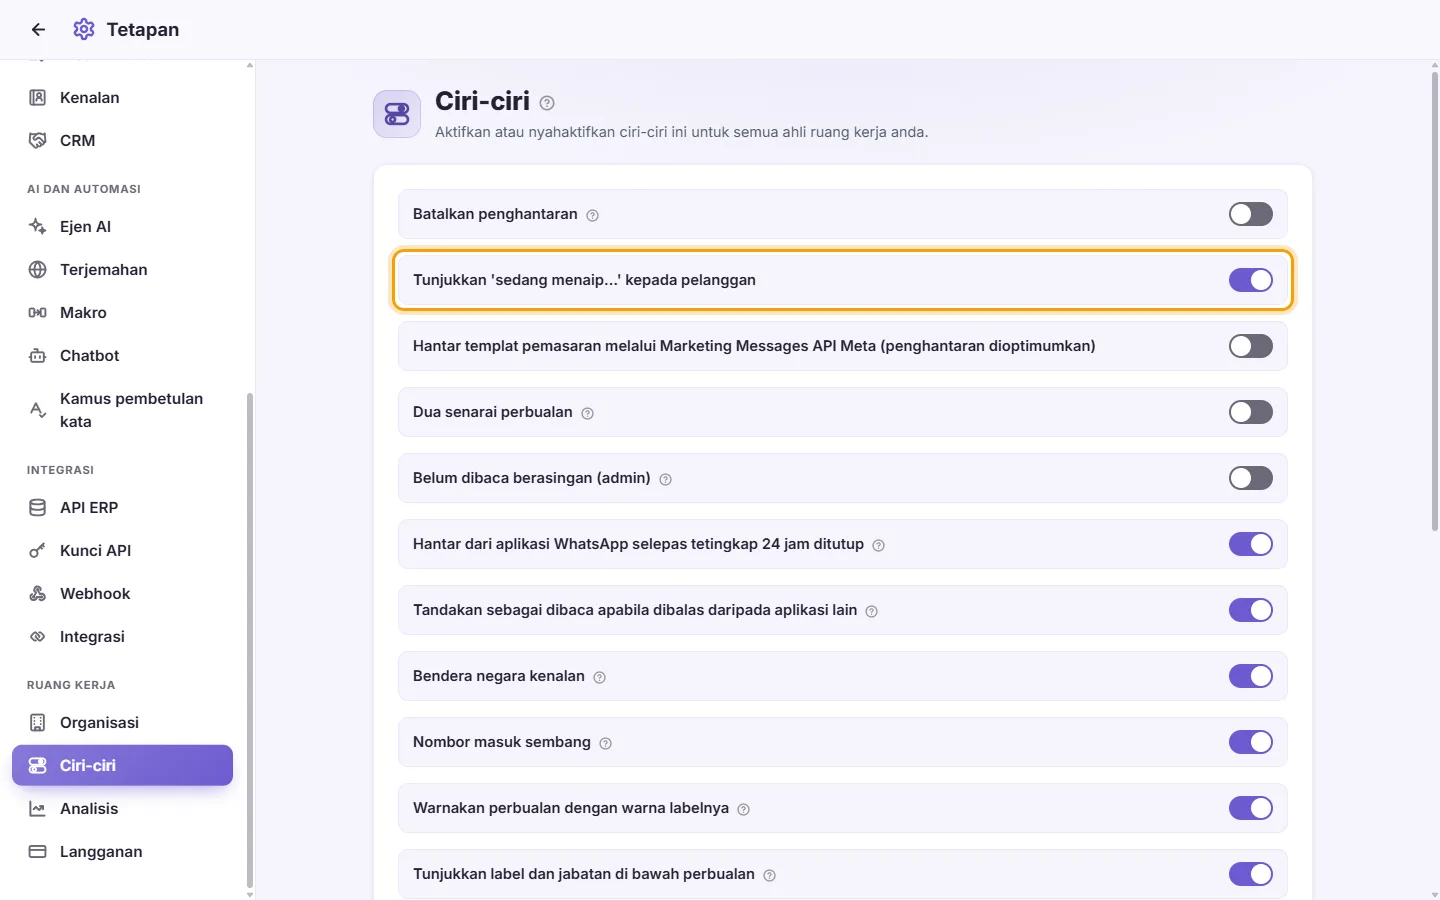Click the help icon beside Batalkan penghantaran
The width and height of the screenshot is (1440, 900).
[592, 215]
